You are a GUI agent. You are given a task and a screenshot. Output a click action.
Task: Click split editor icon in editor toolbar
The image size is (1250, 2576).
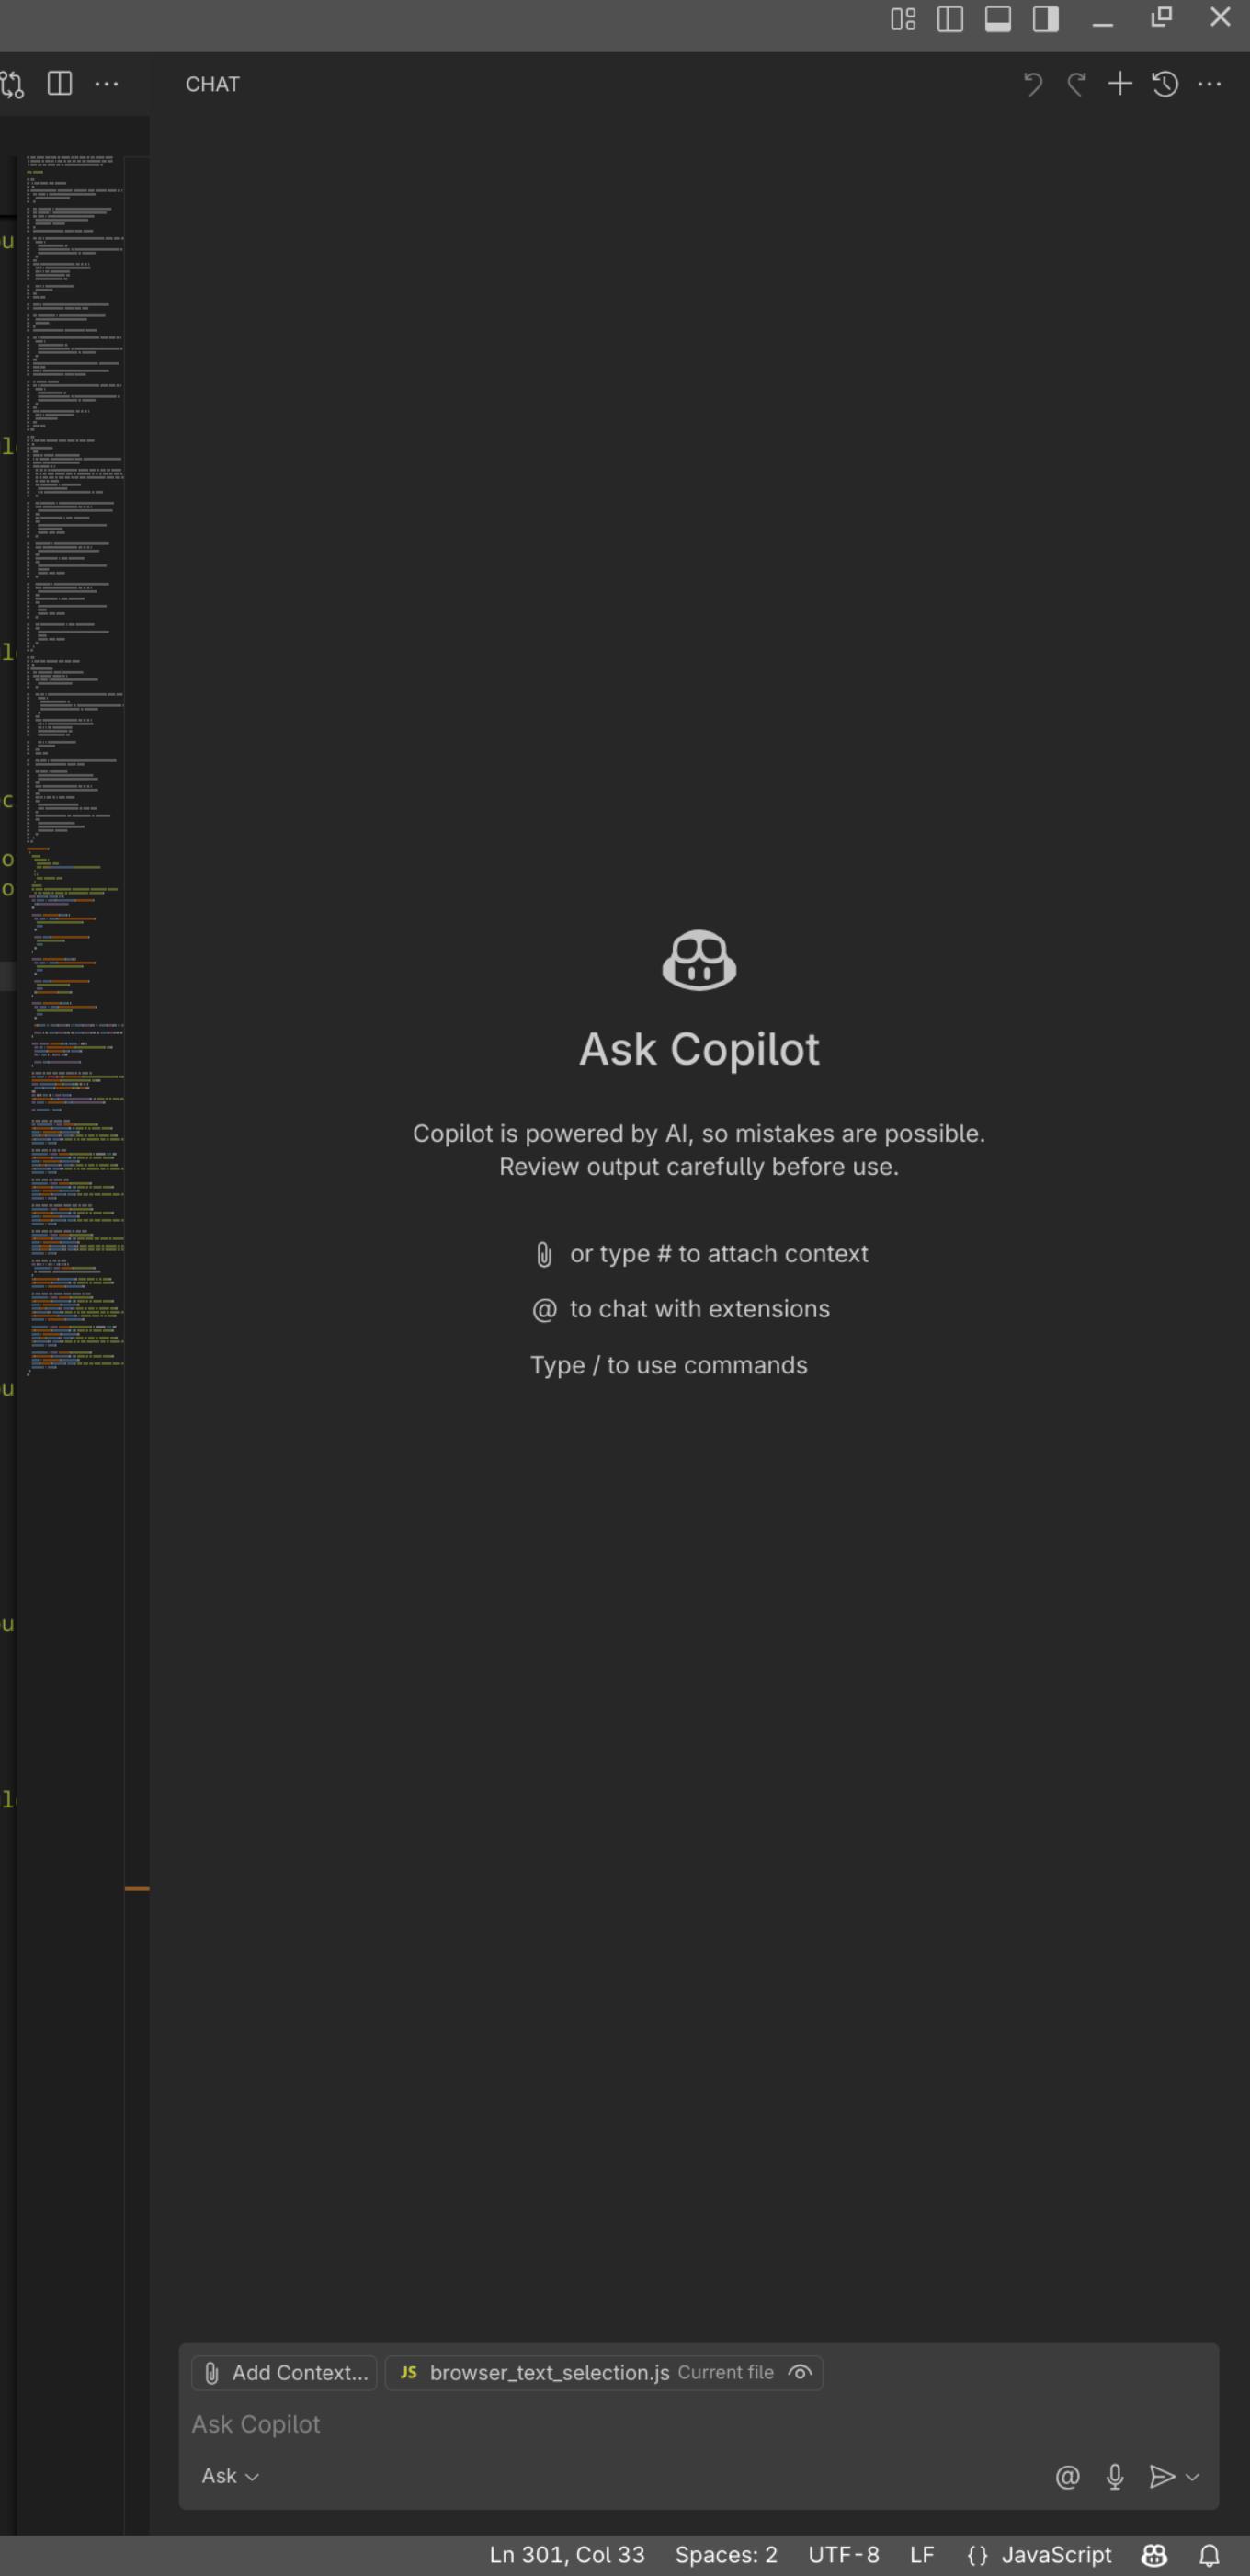(60, 84)
